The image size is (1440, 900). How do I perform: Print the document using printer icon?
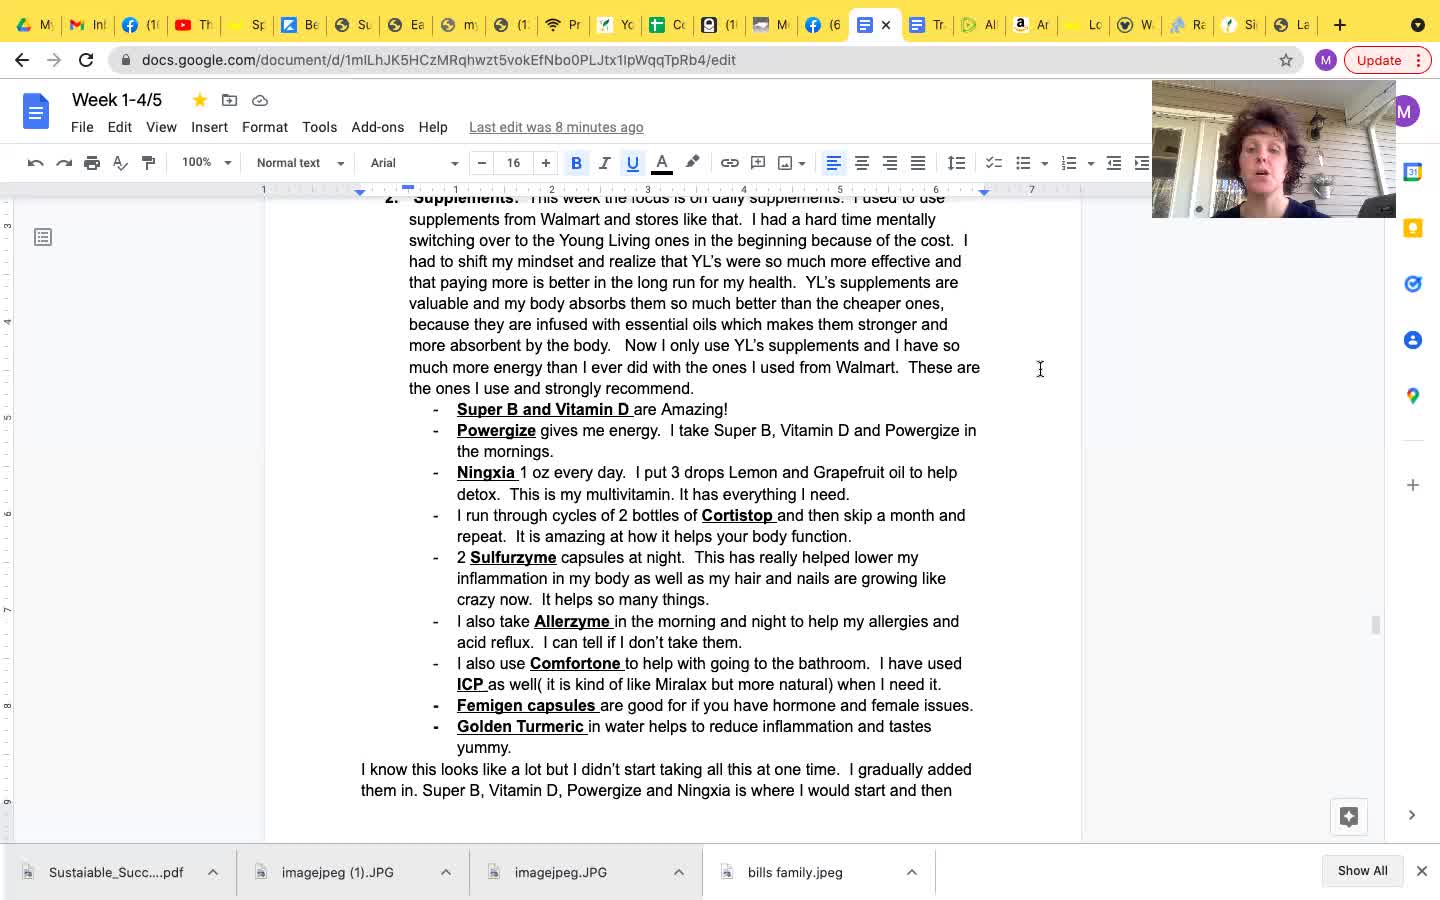point(92,163)
